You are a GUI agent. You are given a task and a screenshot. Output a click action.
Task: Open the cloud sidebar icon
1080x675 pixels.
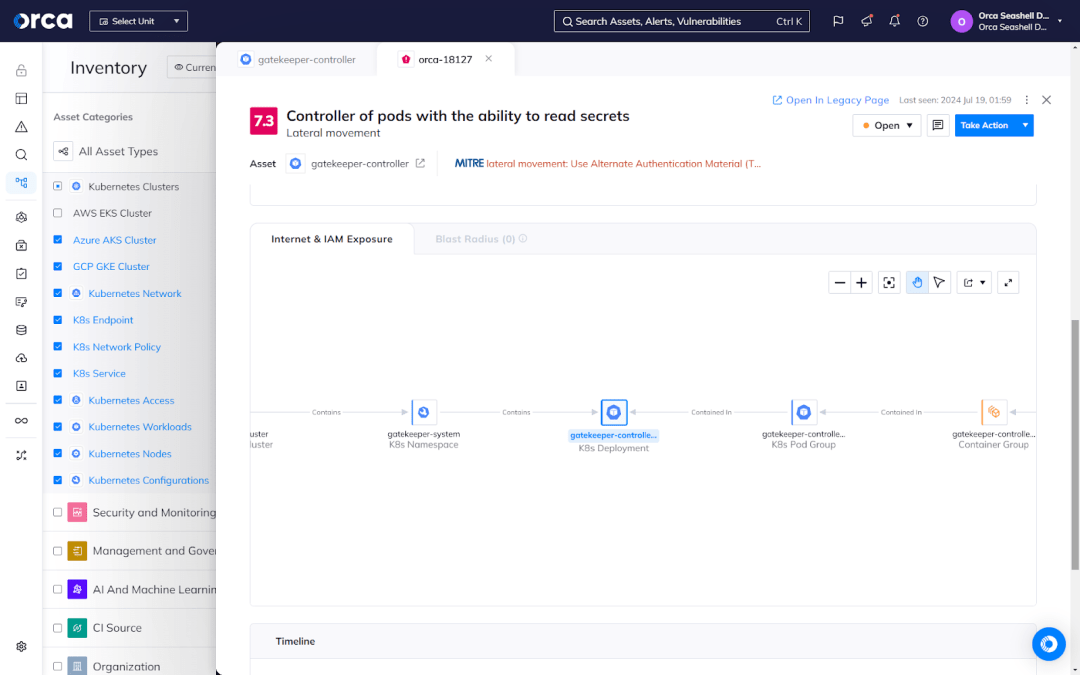point(21,358)
